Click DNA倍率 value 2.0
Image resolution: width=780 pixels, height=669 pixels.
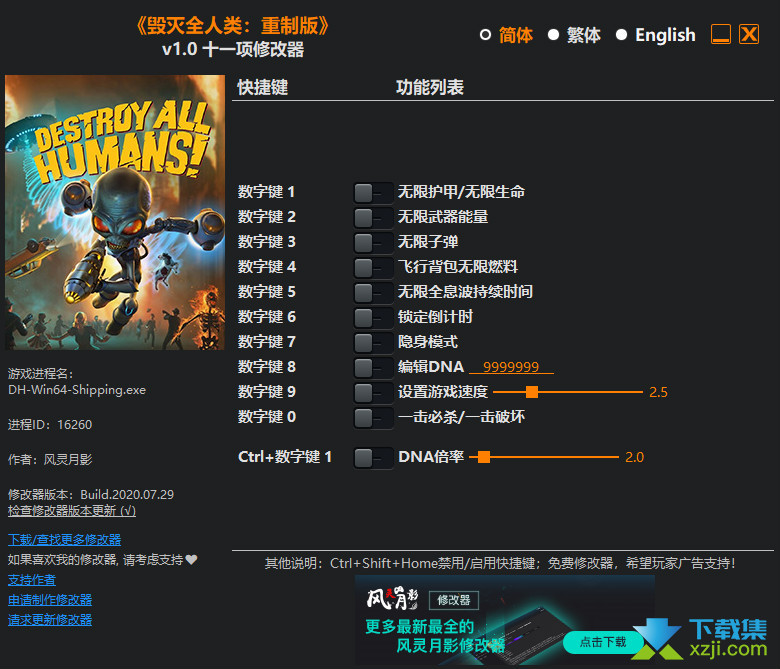click(634, 458)
